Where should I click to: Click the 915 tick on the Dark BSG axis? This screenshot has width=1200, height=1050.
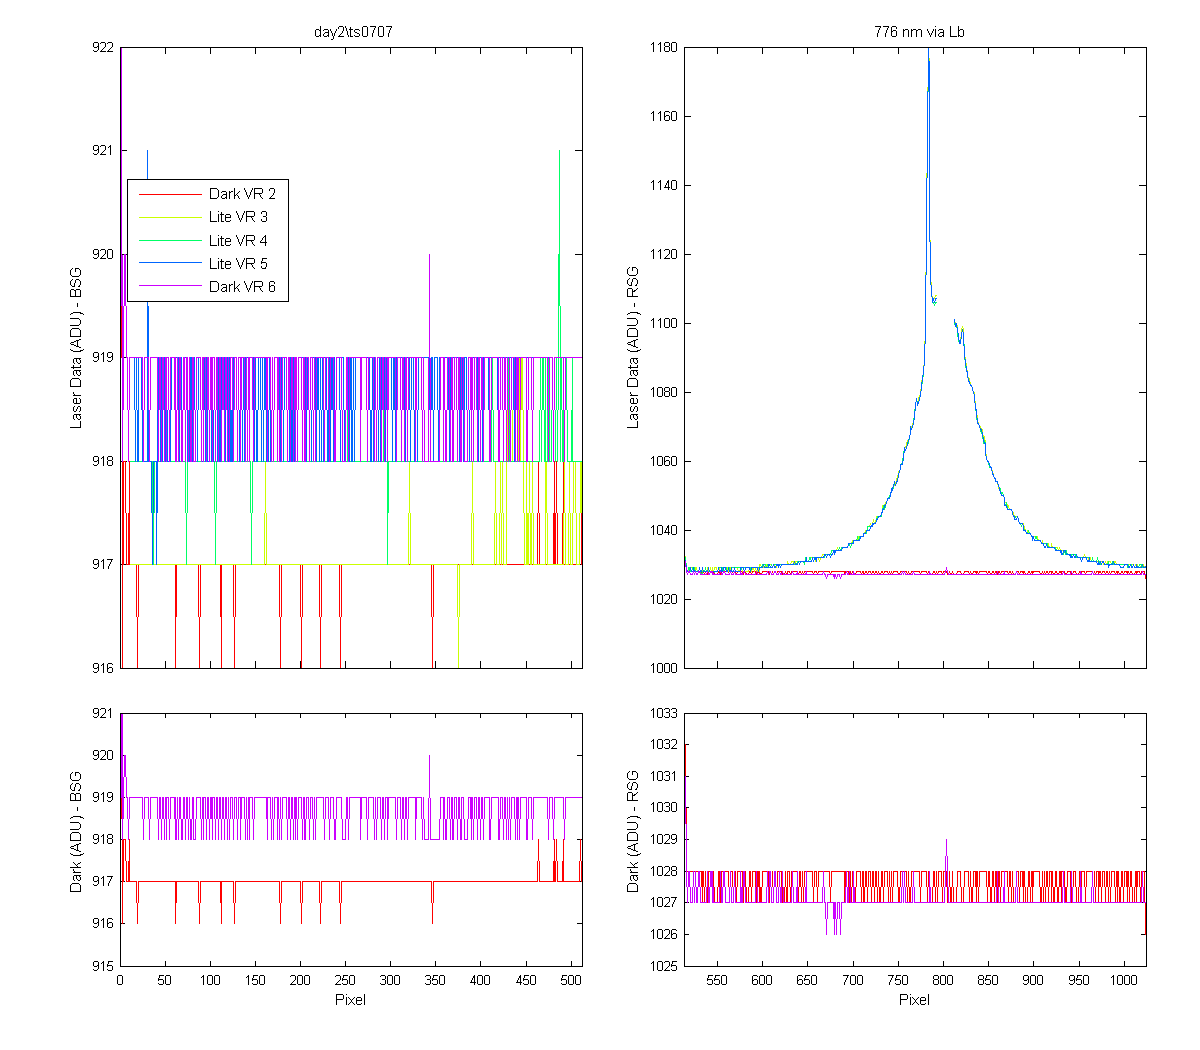103,966
